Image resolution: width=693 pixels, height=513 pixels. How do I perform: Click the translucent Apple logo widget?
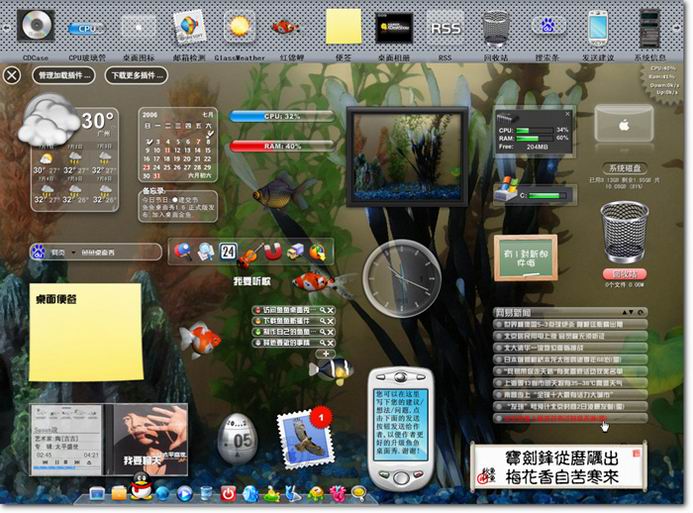tap(624, 124)
